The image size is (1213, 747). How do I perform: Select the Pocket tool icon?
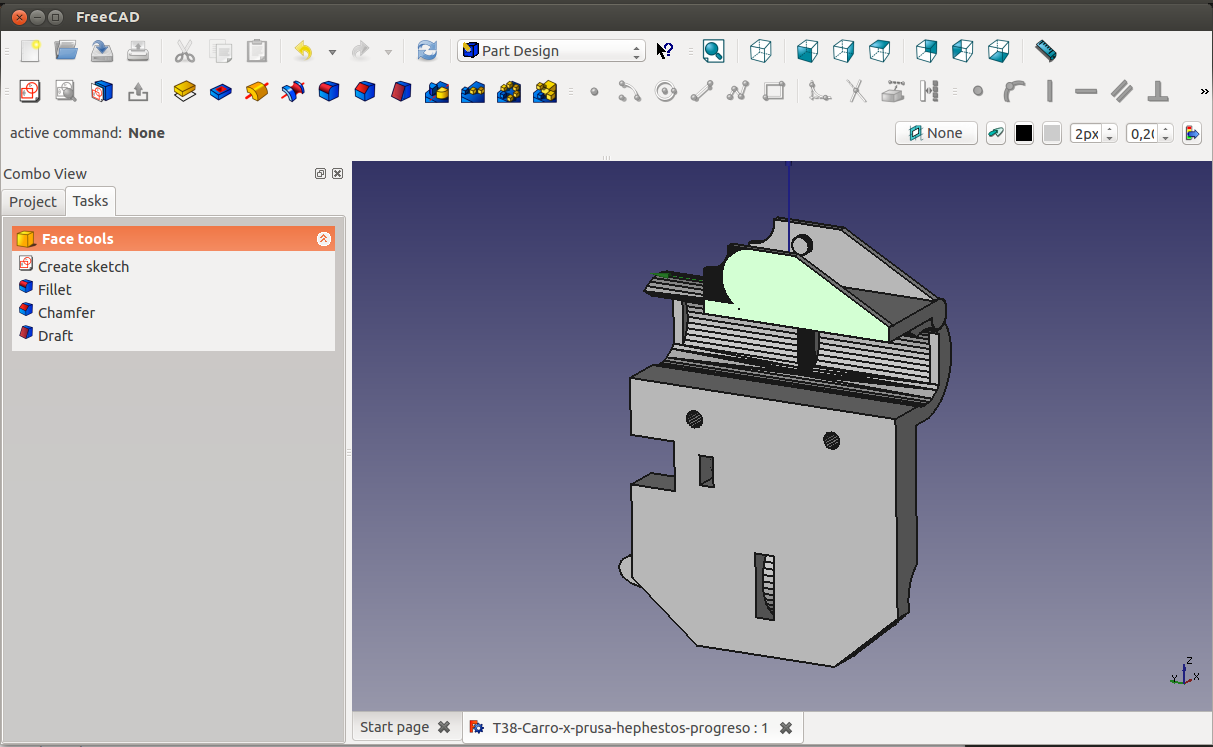221,92
